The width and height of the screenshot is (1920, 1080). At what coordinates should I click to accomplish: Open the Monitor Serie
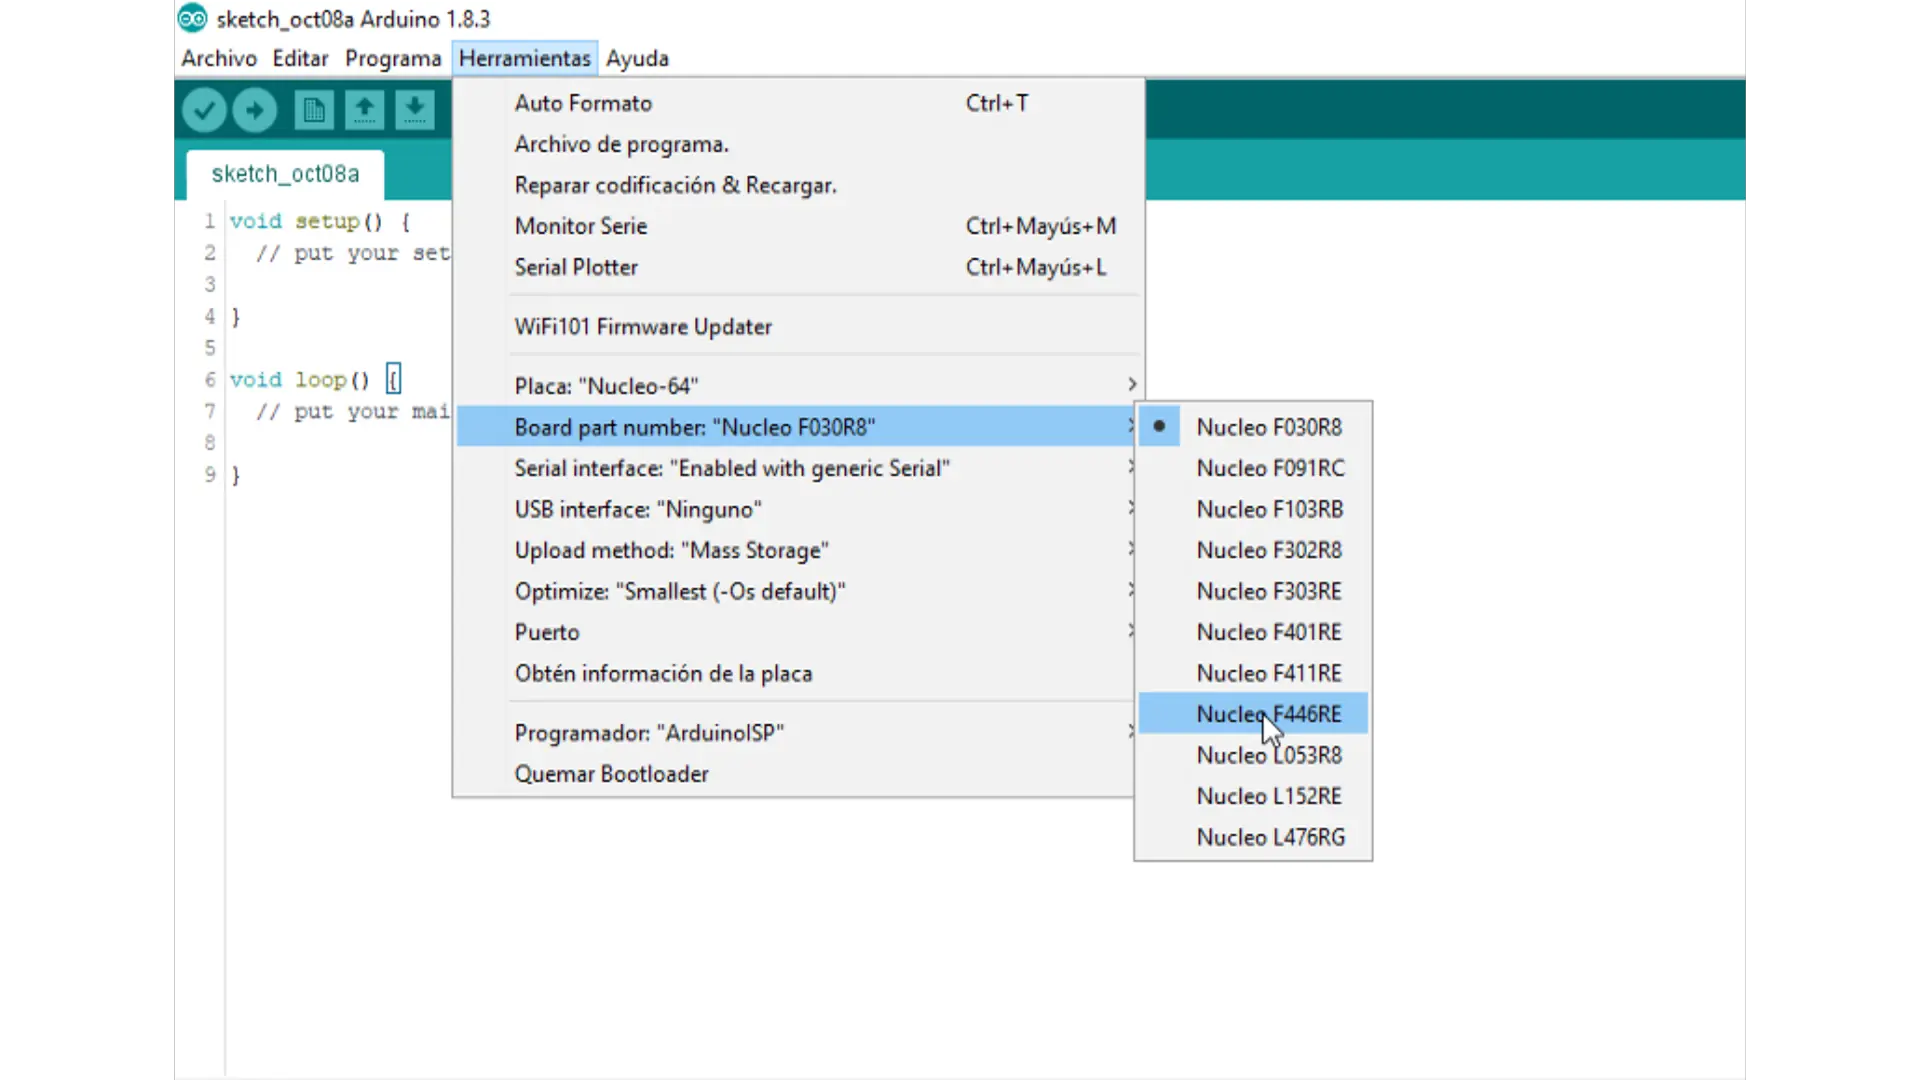pyautogui.click(x=798, y=226)
